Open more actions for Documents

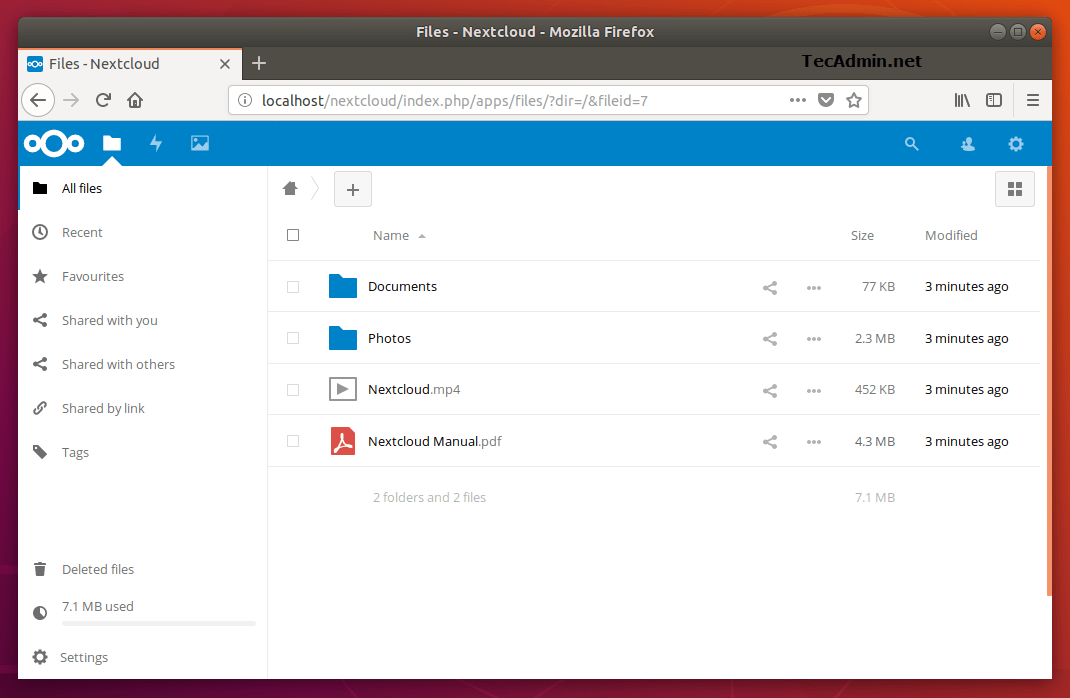pos(813,287)
